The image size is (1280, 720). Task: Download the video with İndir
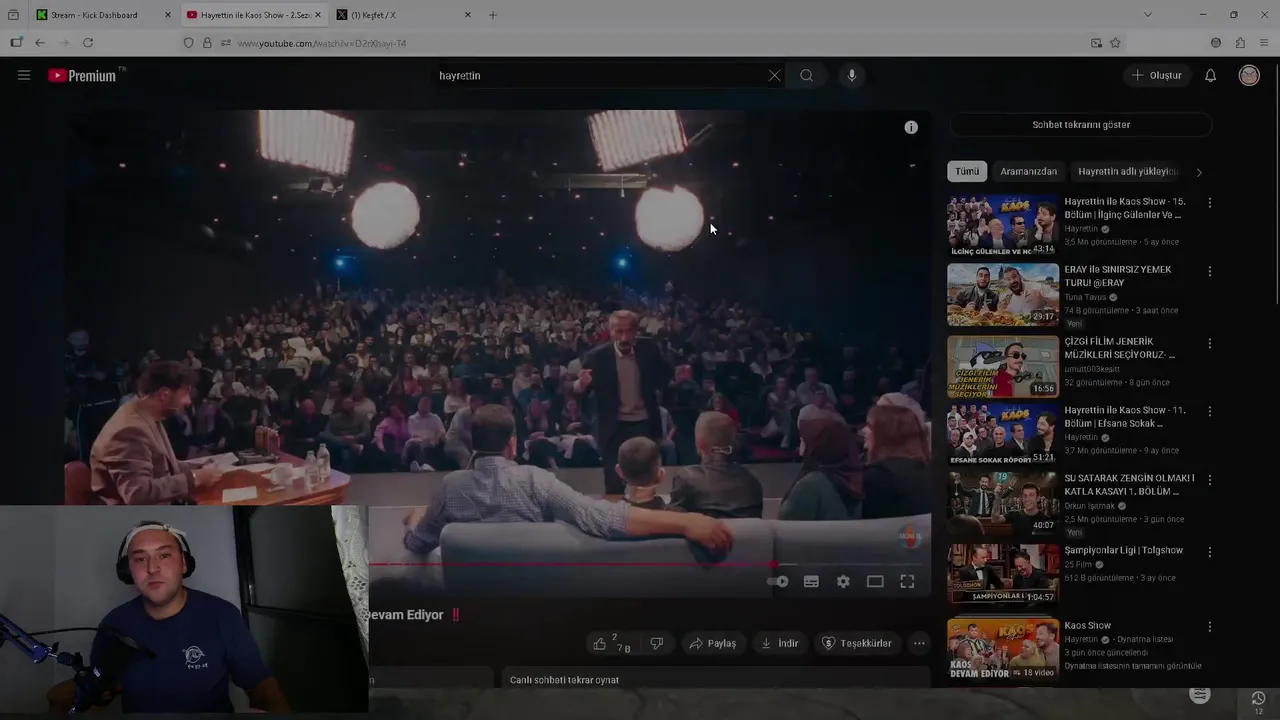coord(779,643)
